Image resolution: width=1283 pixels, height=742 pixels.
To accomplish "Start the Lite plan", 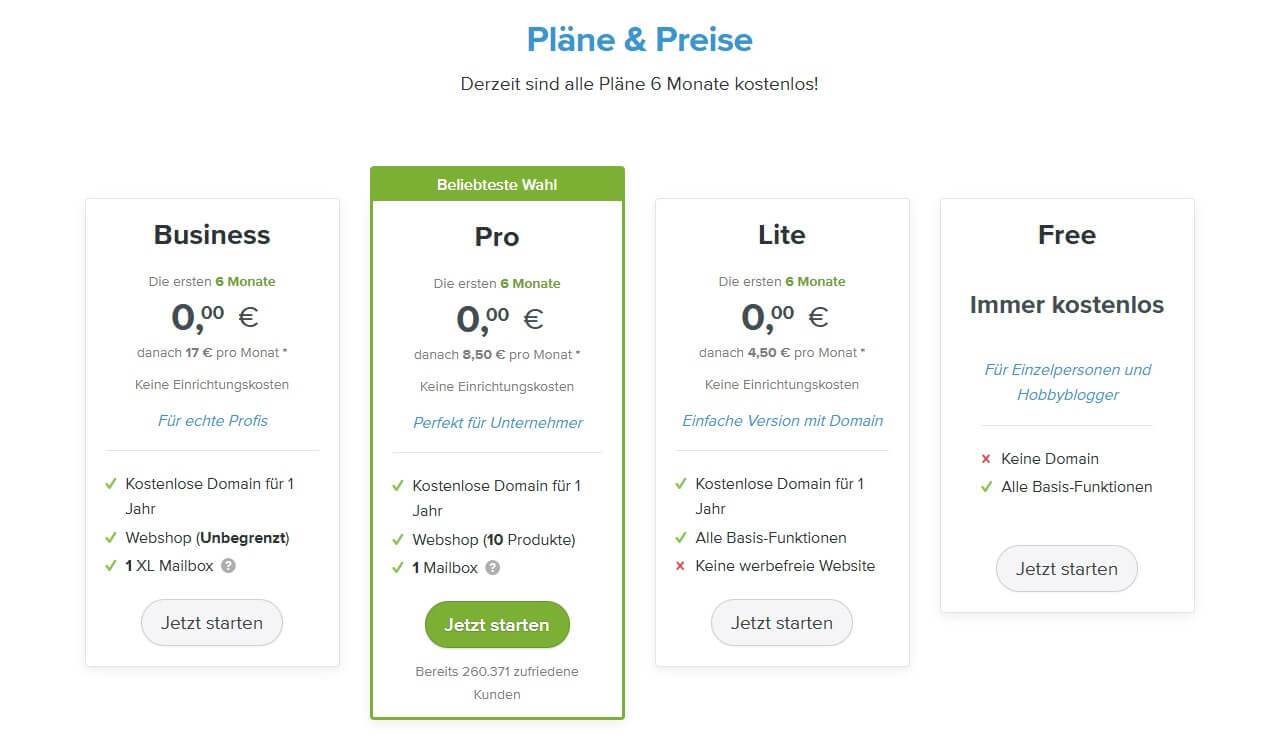I will coord(782,623).
